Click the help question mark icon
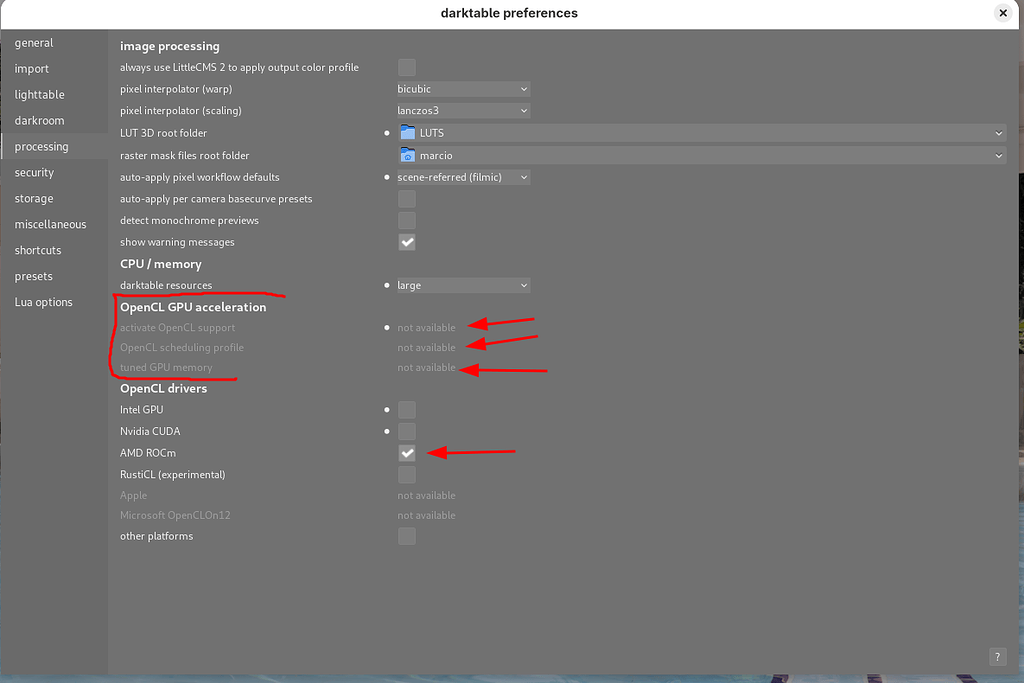 click(997, 657)
